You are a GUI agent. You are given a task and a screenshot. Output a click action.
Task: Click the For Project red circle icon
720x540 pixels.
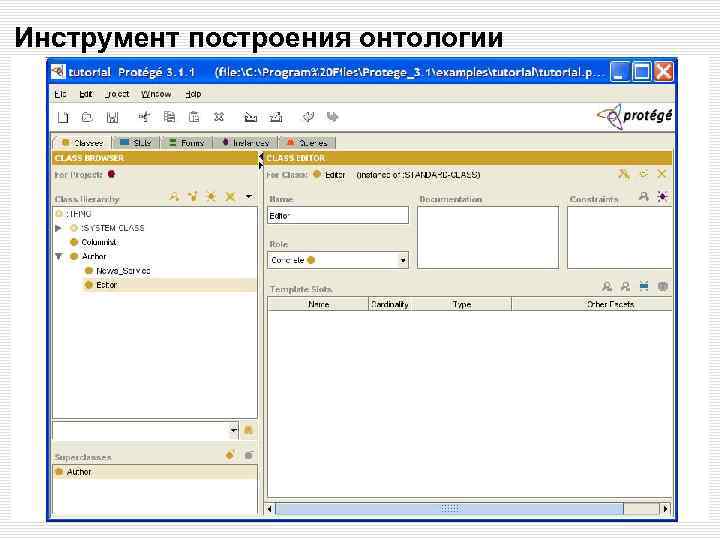click(x=111, y=174)
